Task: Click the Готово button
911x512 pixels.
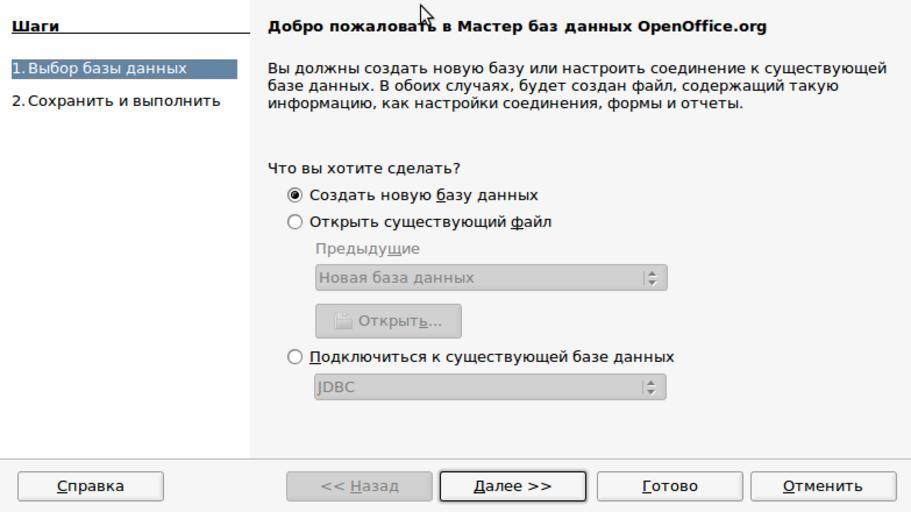Action: [x=669, y=486]
